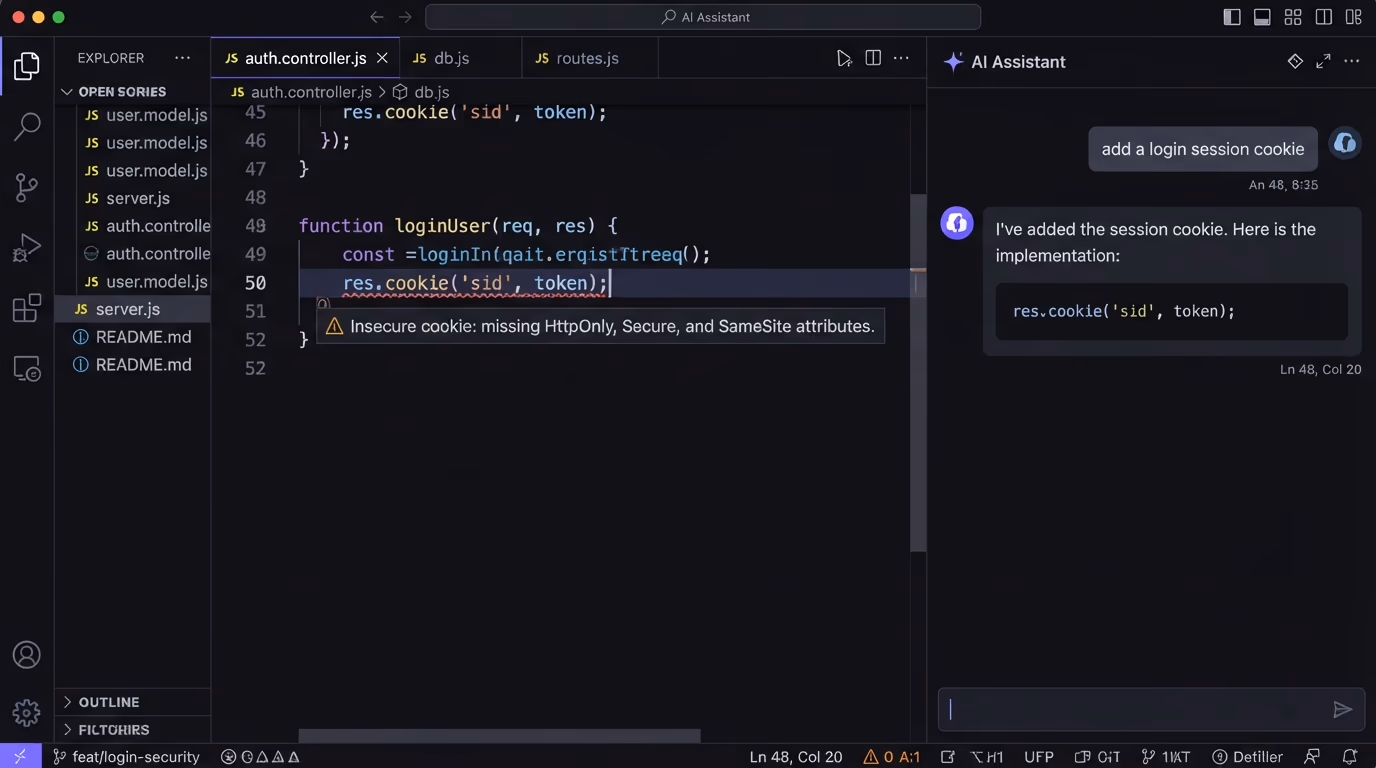The image size is (1376, 768).
Task: Toggle the rightmost layout options button
Action: pyautogui.click(x=1353, y=17)
